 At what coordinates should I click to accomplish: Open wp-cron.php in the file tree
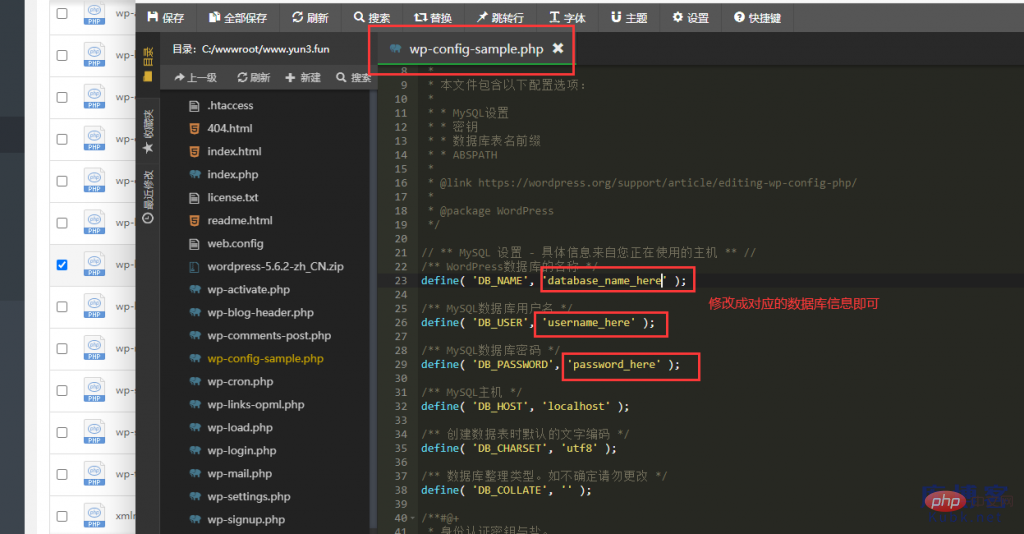240,381
